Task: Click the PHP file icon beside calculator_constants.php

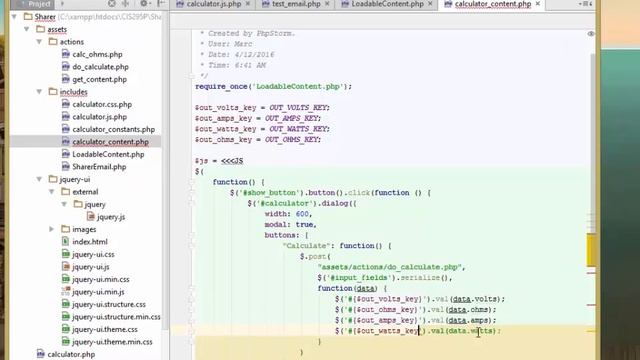Action: point(65,129)
